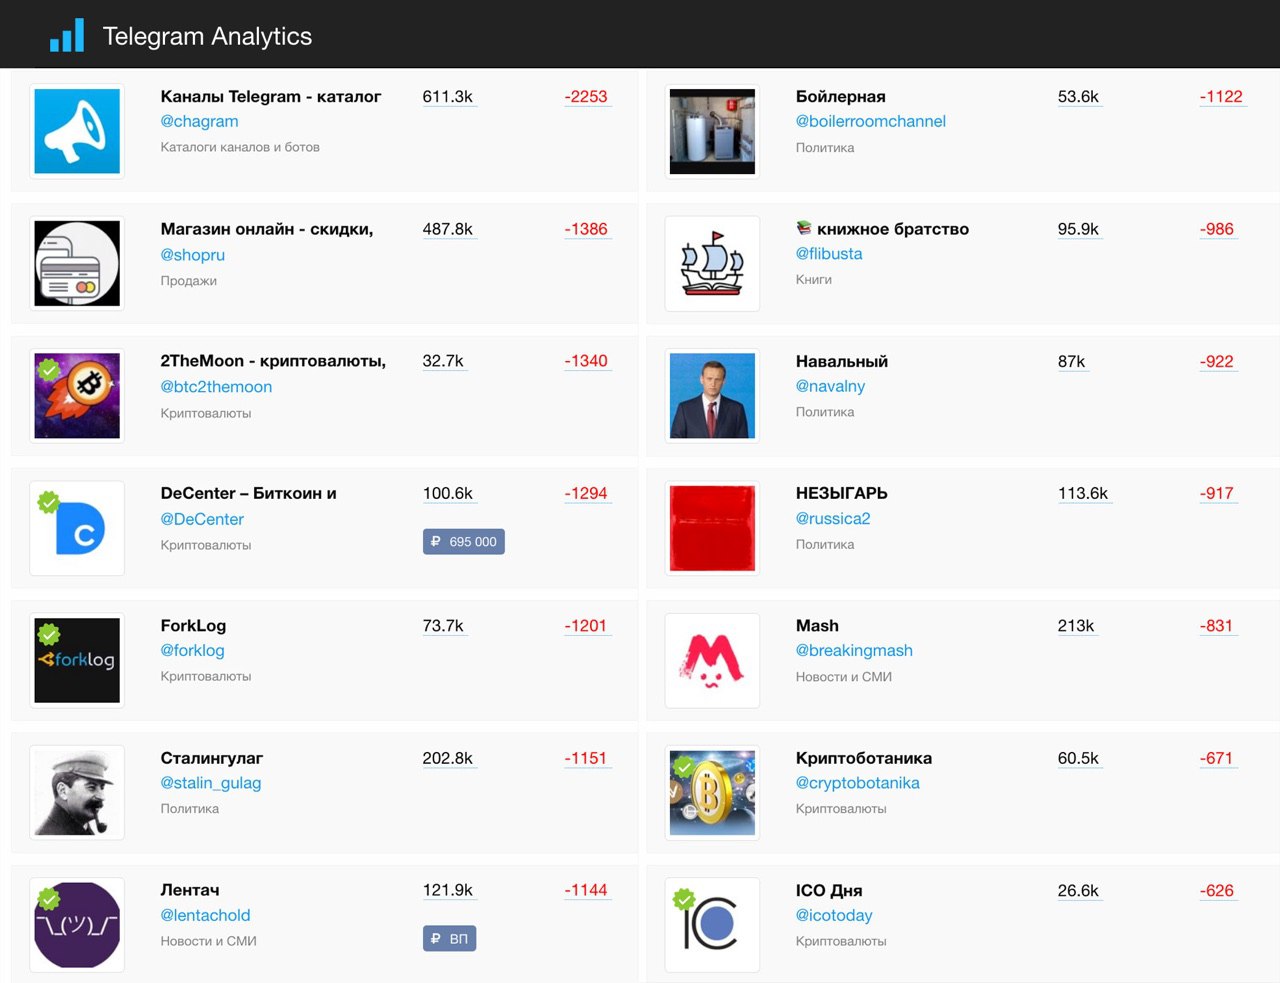Click the Магазин онлайн credit card avatar
Viewport: 1280px width, 983px height.
click(77, 263)
